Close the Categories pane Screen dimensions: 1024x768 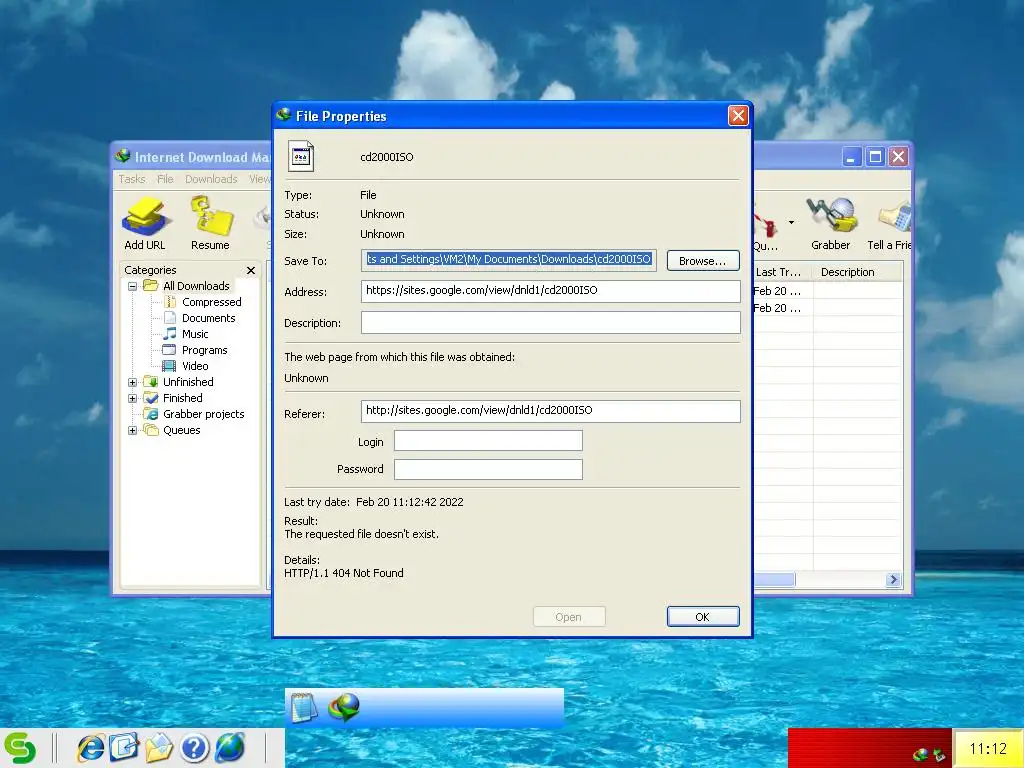point(251,270)
